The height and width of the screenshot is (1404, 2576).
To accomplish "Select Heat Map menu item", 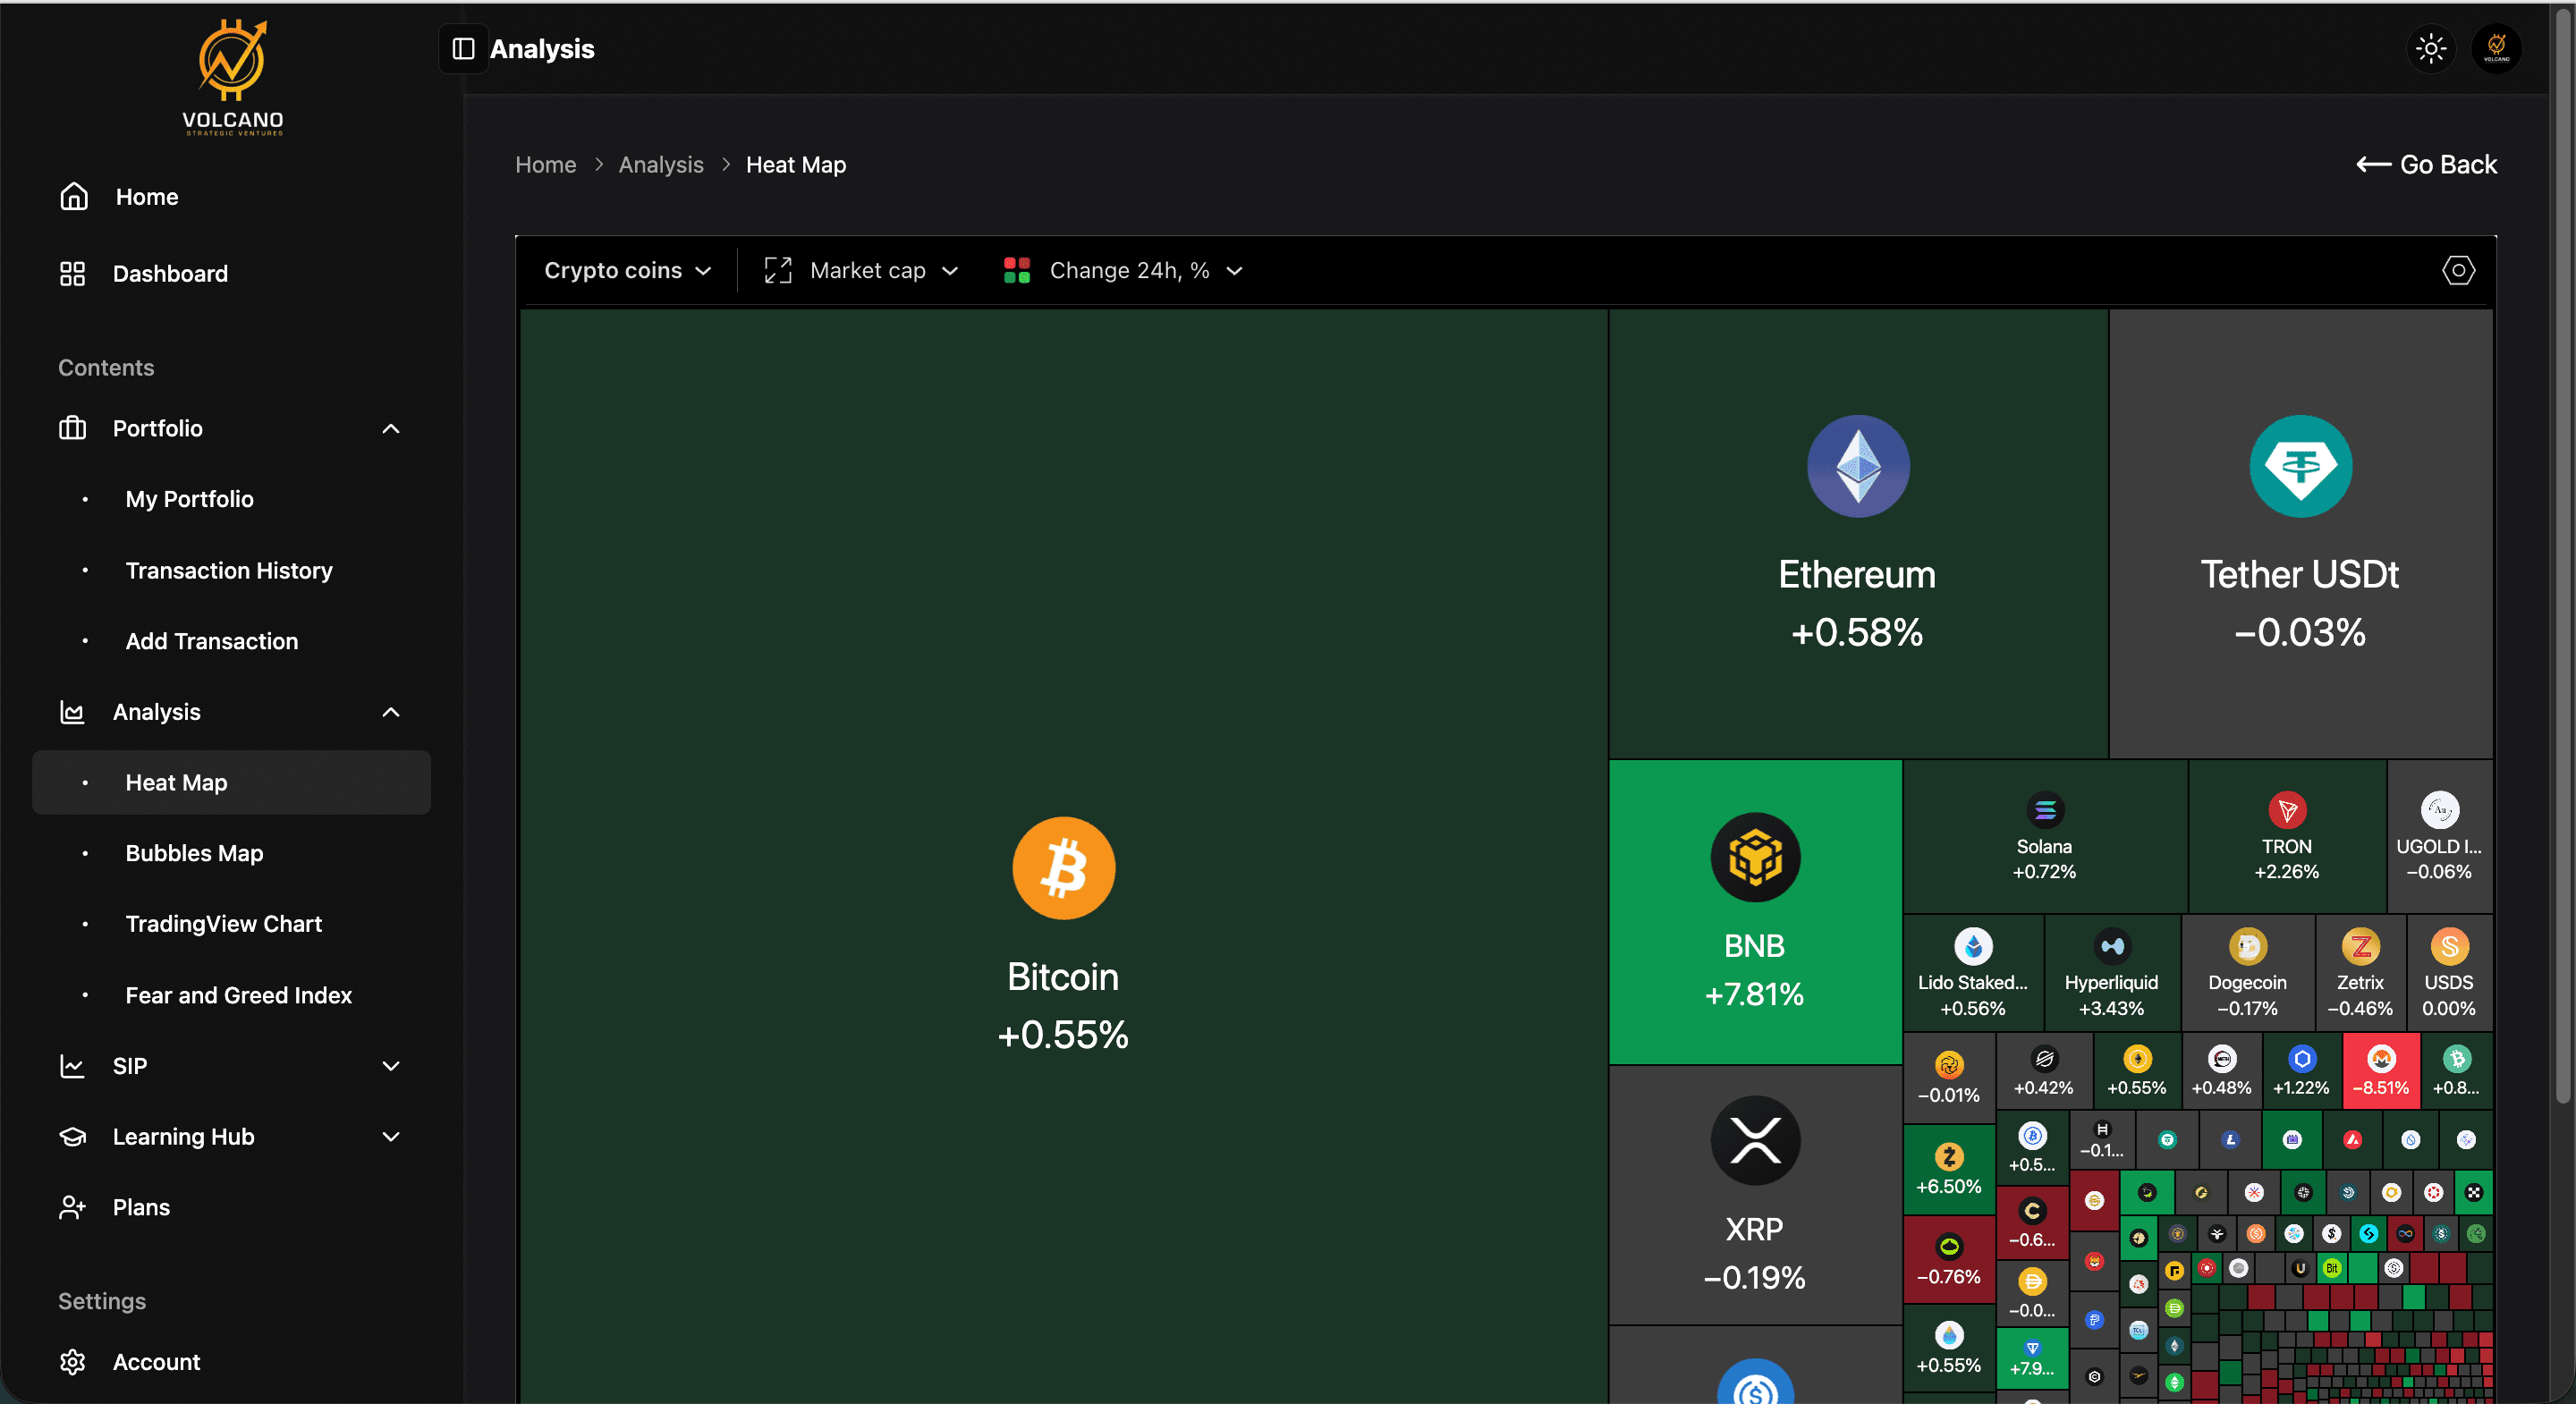I will [x=232, y=783].
